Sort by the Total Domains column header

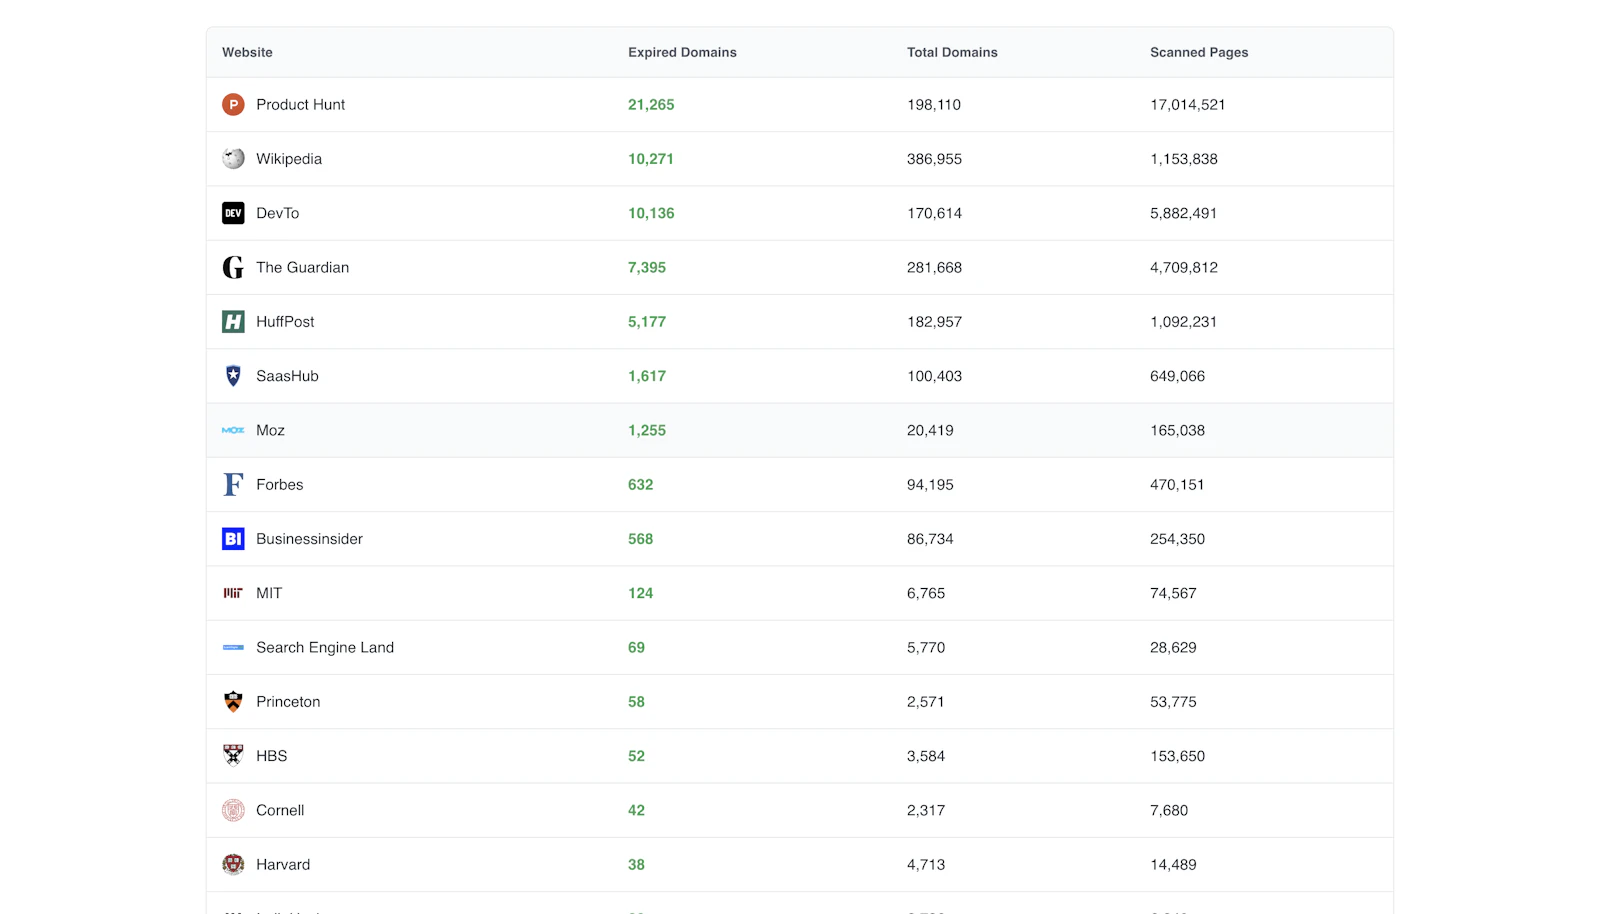tap(952, 52)
